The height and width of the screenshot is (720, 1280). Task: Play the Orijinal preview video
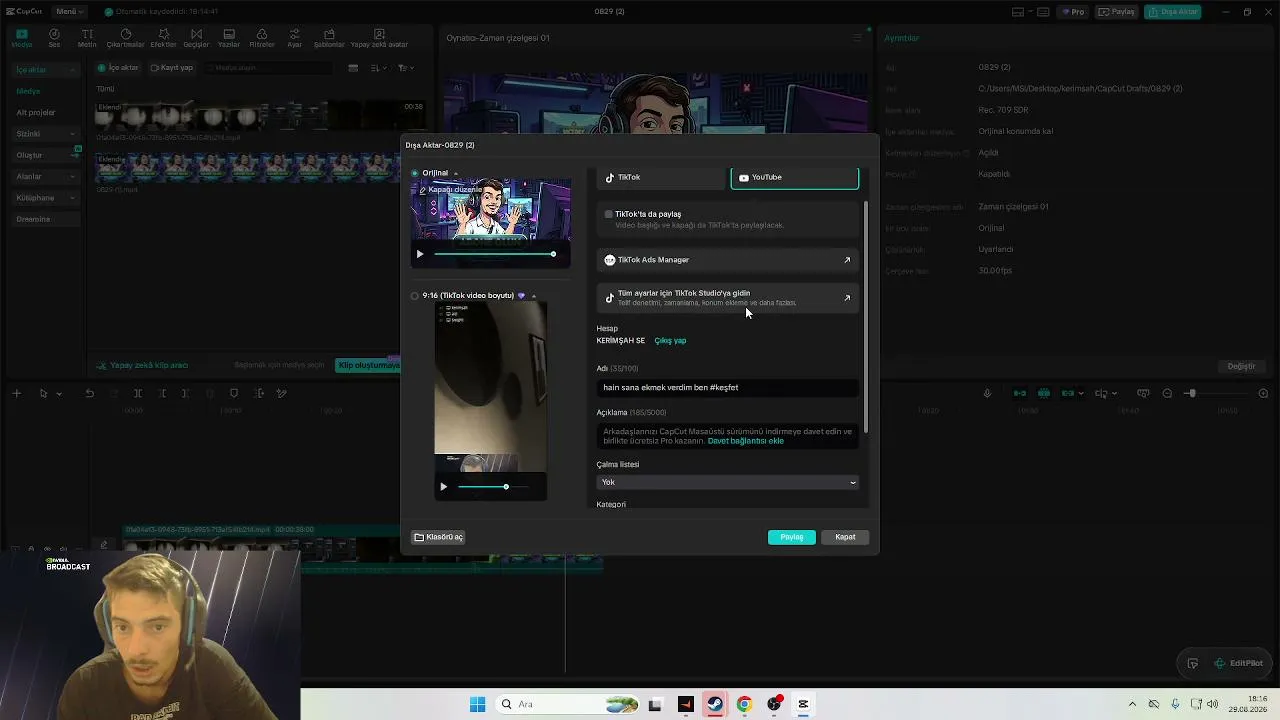(420, 254)
